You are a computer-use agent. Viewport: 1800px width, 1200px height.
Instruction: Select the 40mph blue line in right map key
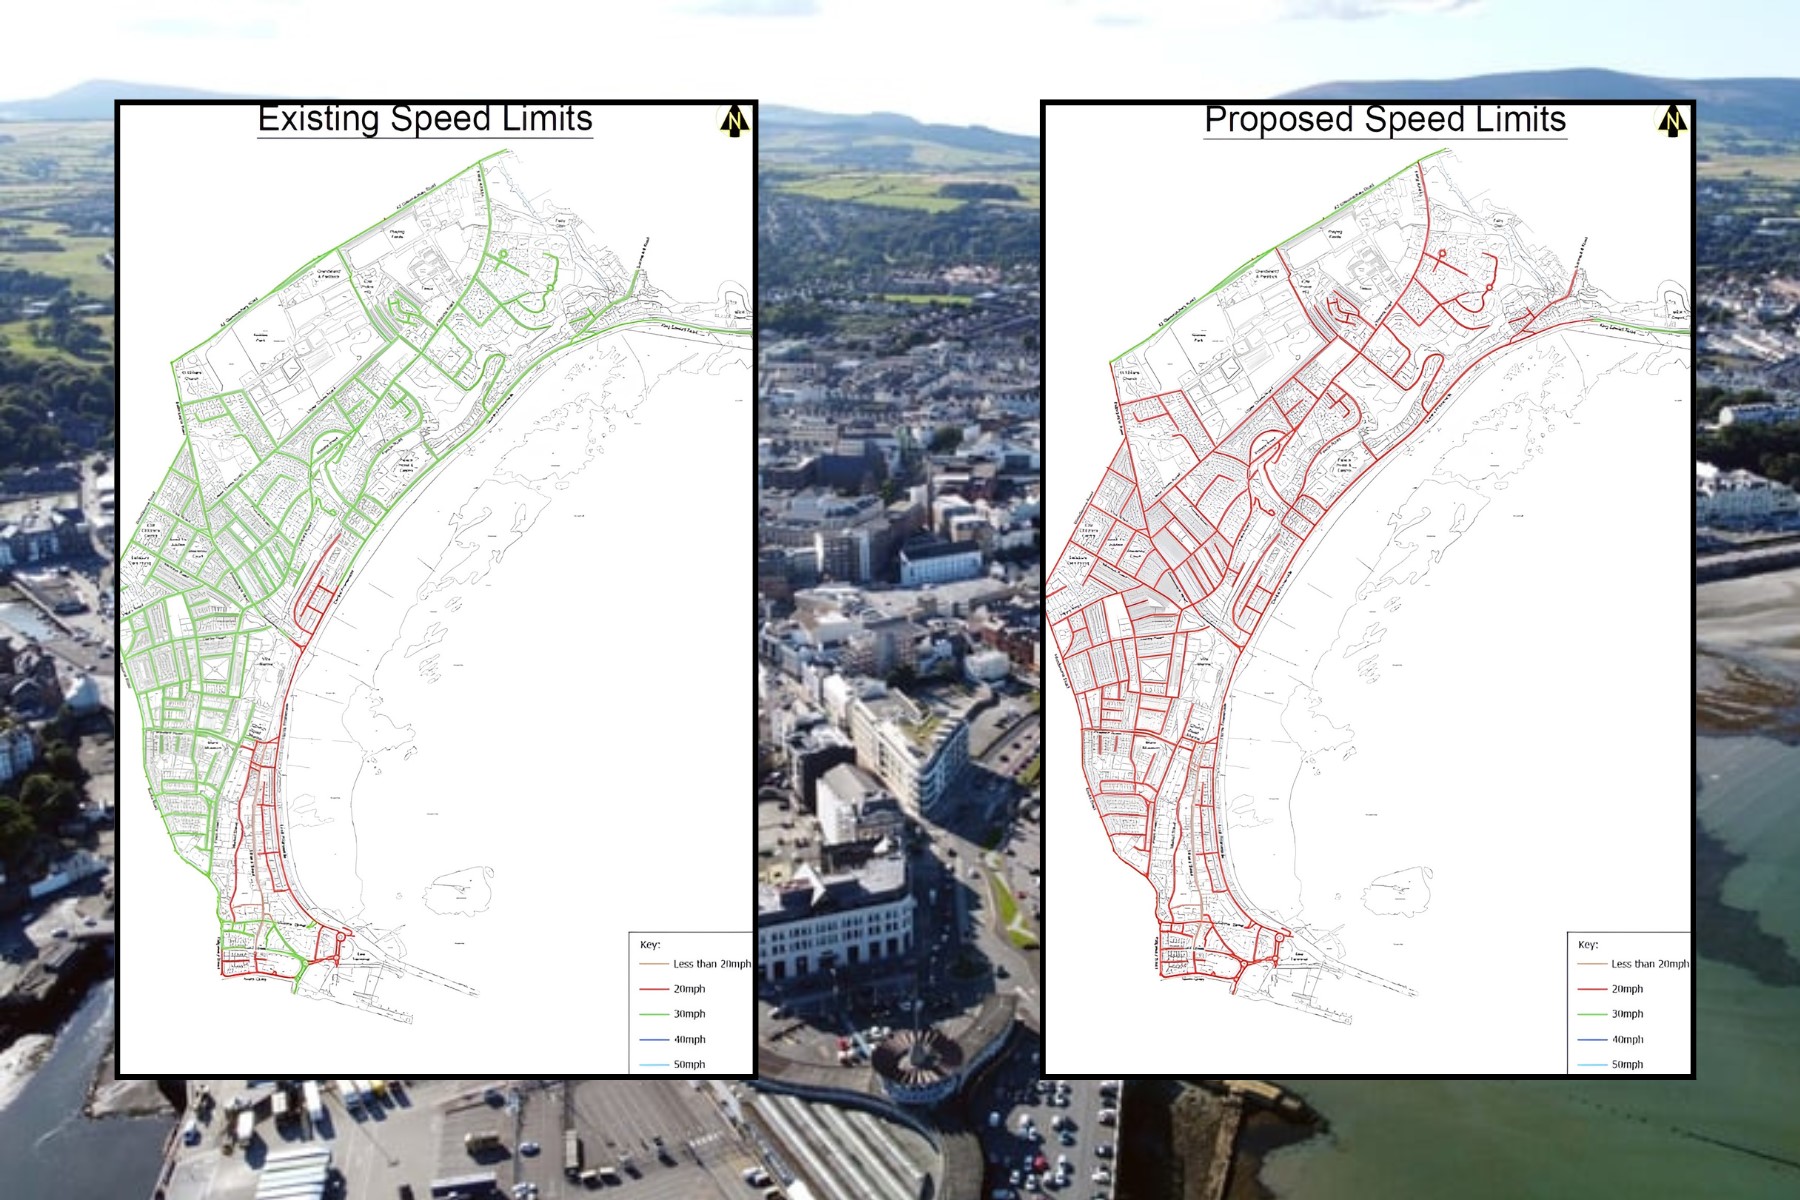click(x=1592, y=1040)
